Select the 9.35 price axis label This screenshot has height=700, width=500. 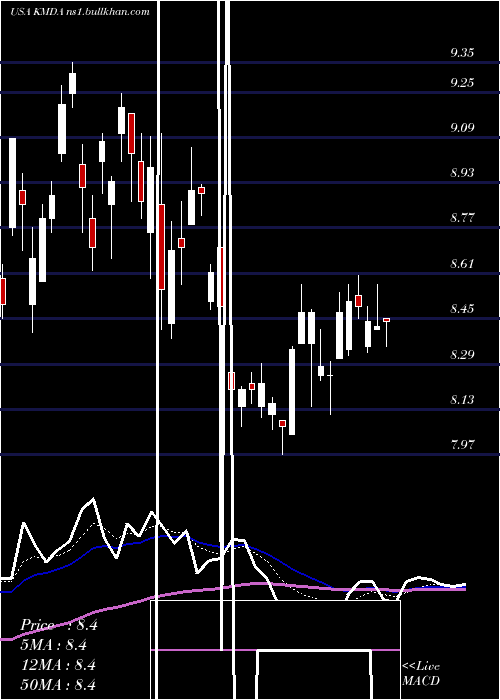tap(462, 53)
